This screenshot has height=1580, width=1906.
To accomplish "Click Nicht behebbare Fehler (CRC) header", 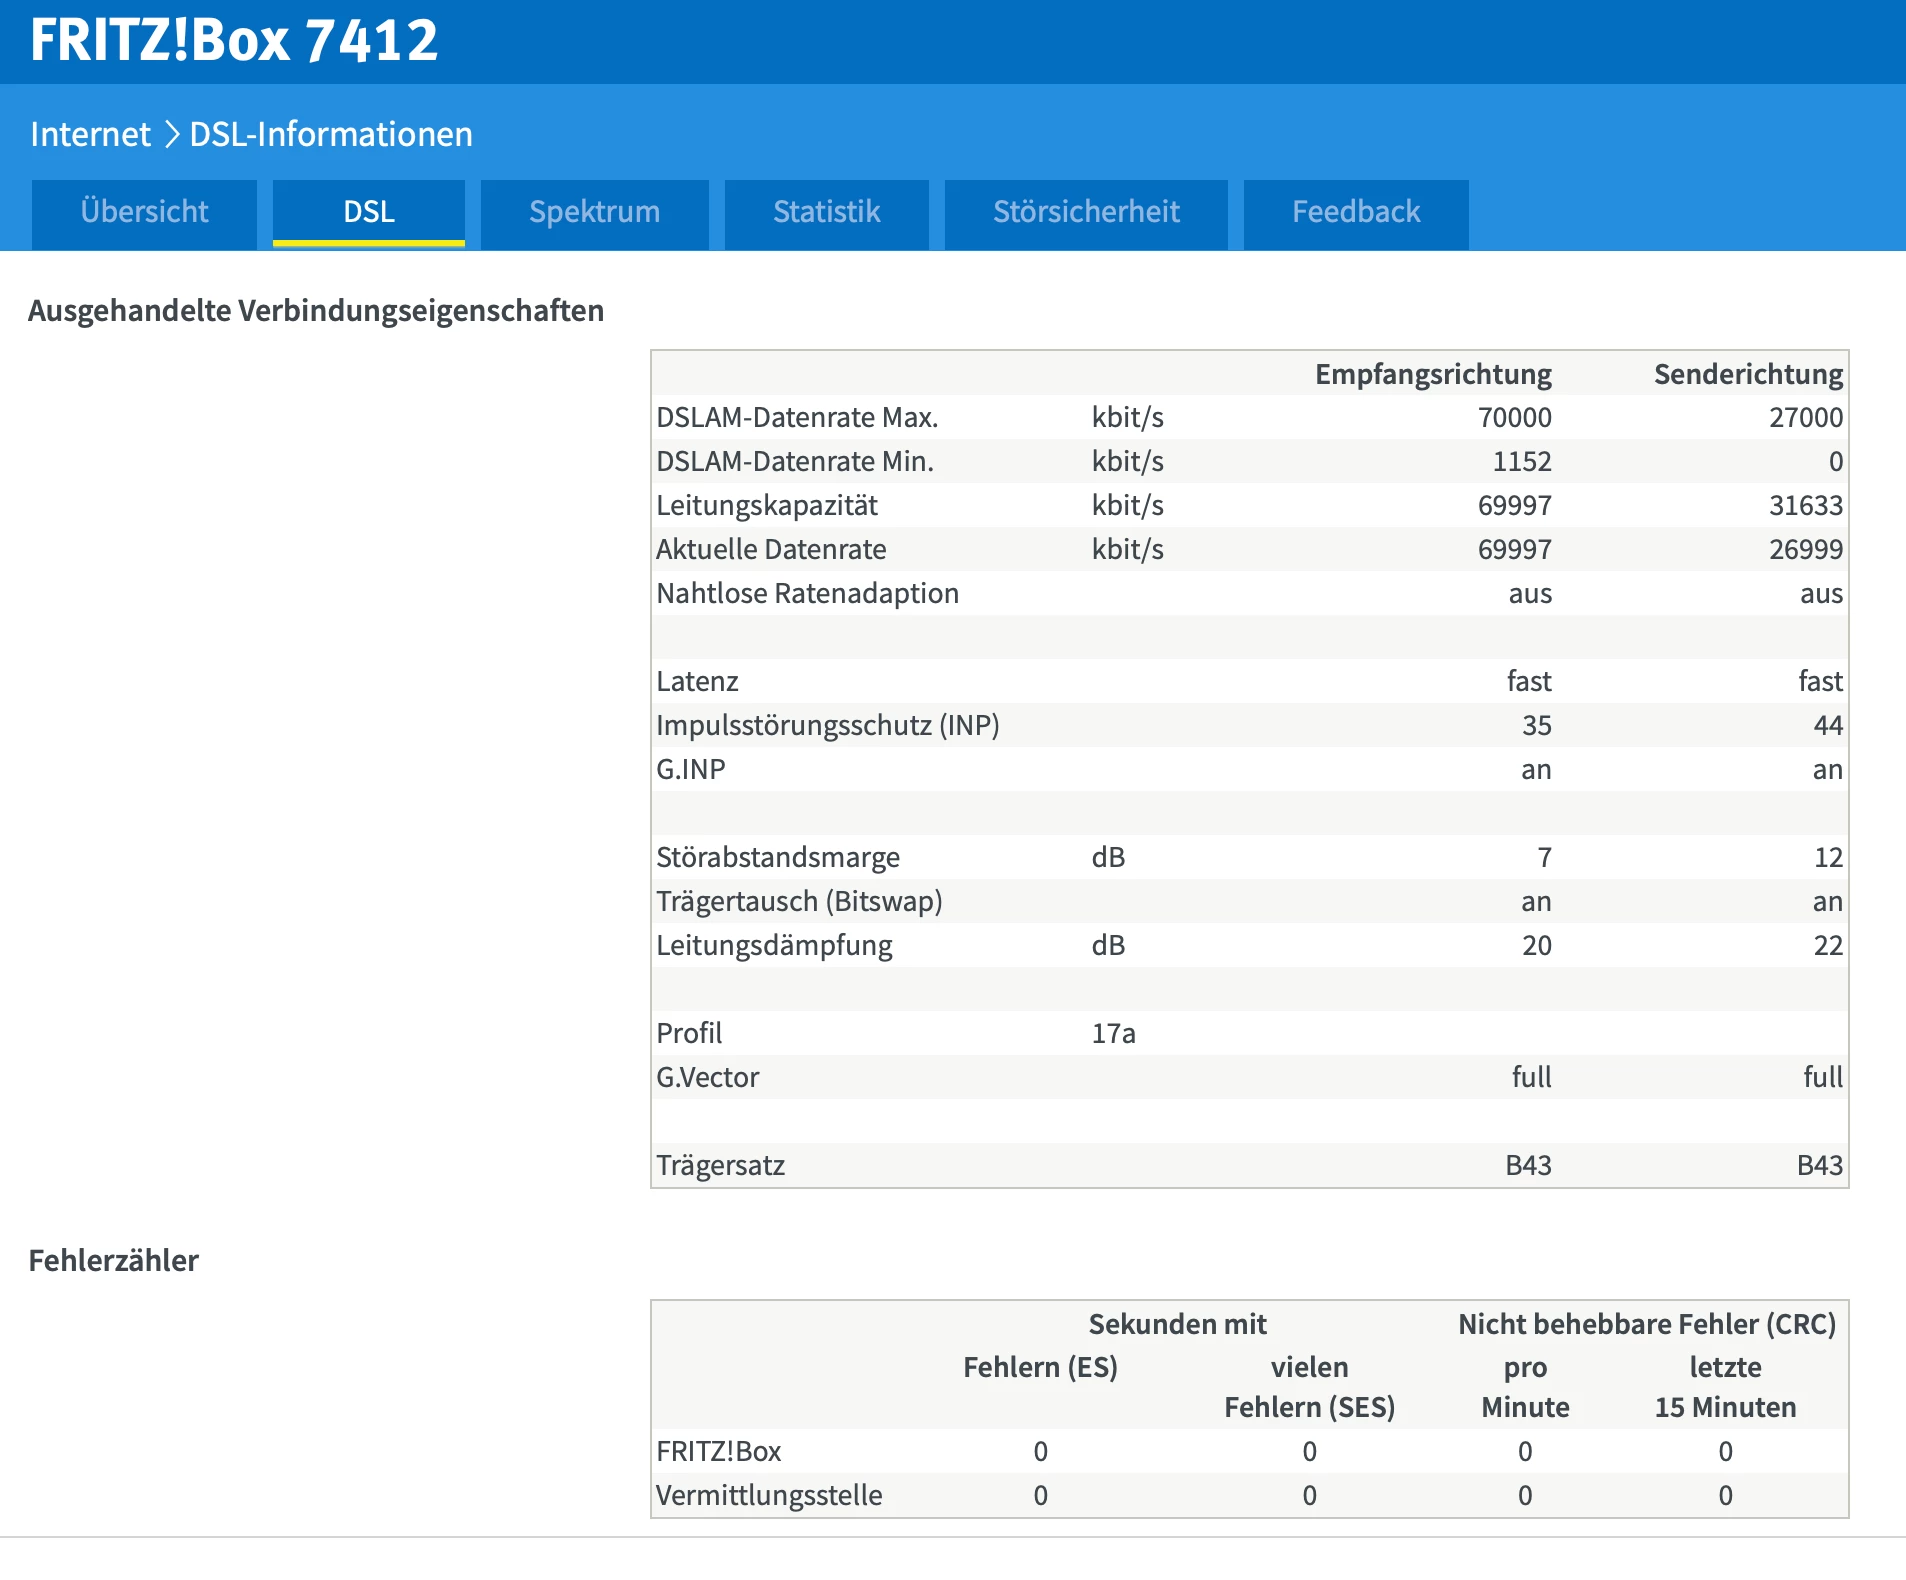I will click(x=1647, y=1324).
